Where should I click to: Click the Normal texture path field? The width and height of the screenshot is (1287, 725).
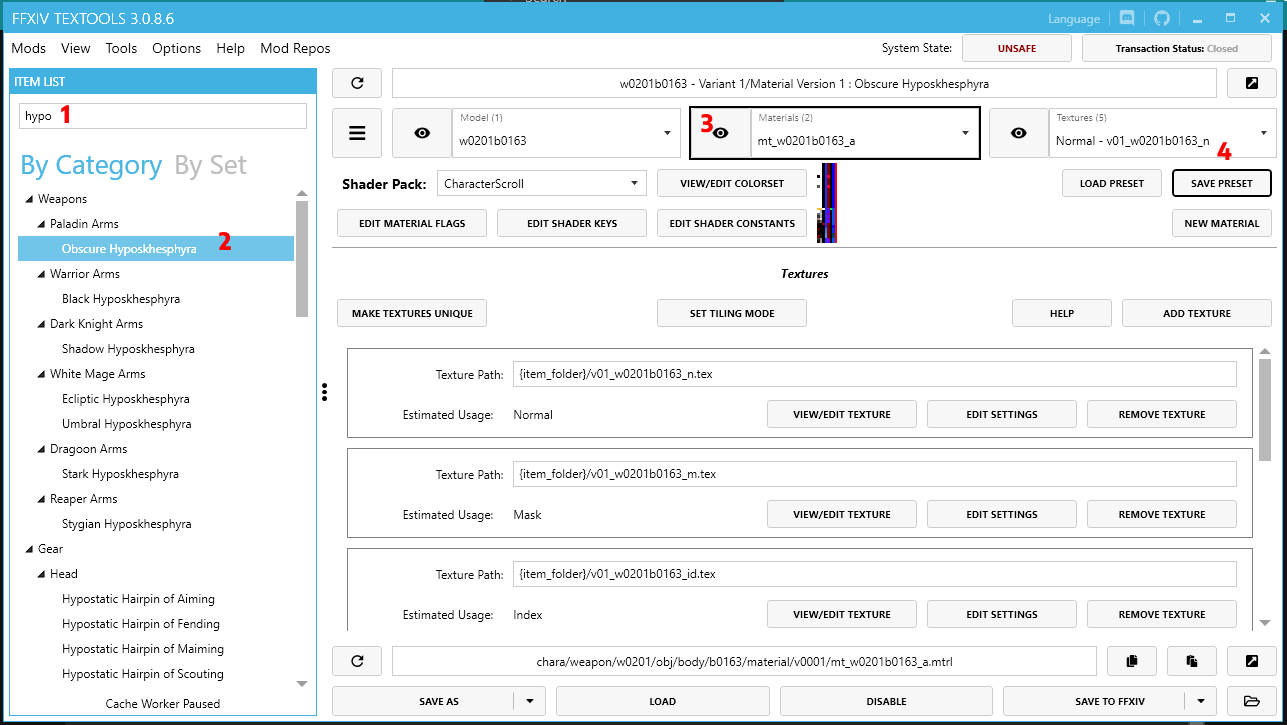(x=875, y=374)
